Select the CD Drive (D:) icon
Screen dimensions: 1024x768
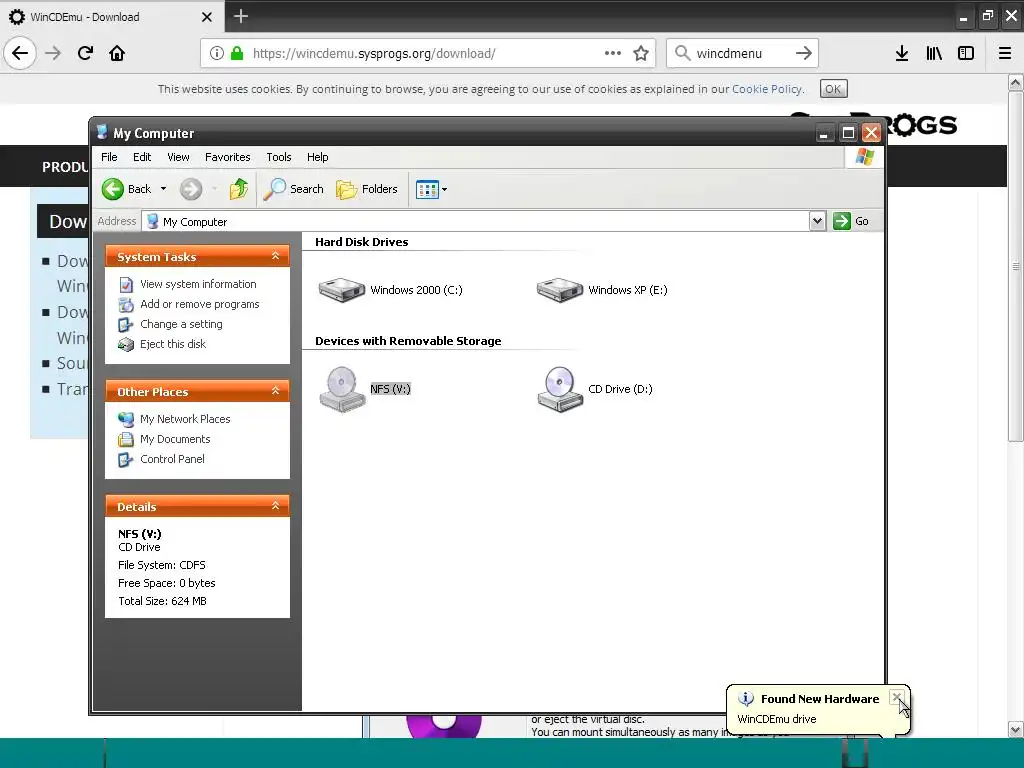click(x=560, y=389)
